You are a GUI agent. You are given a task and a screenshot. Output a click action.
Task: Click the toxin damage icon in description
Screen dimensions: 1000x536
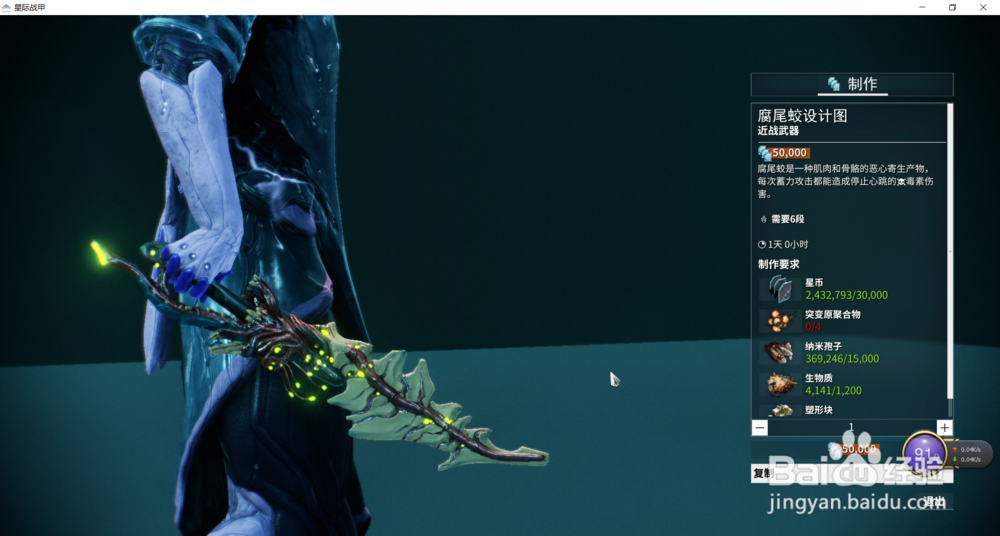(902, 182)
